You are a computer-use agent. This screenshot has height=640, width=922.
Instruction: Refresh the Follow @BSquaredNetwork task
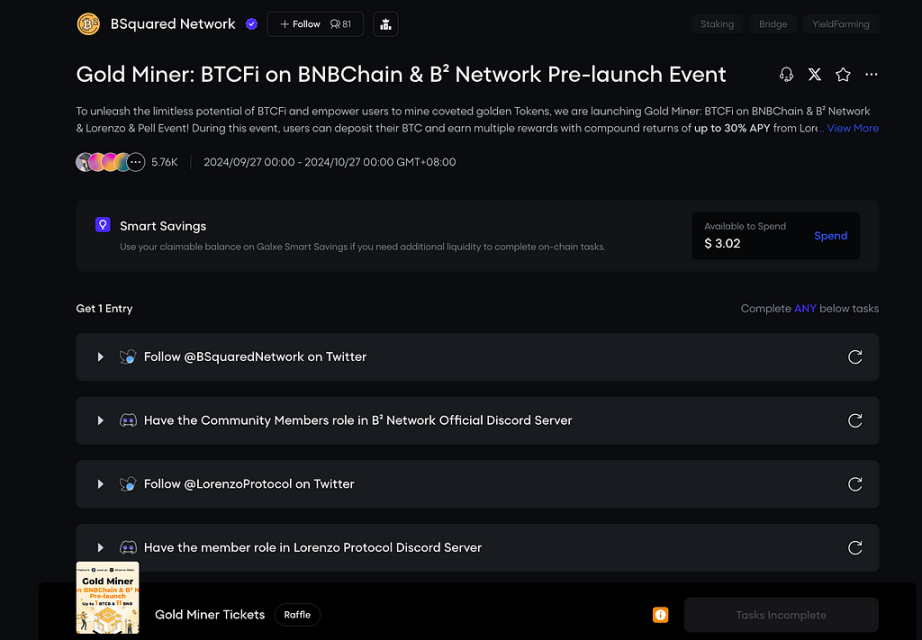855,357
